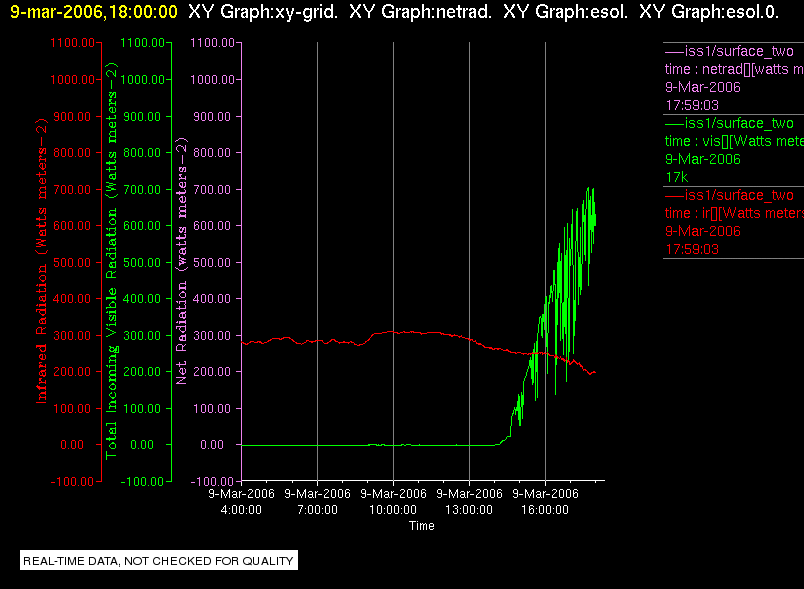
Task: Click the REAL-TIME DATA quality notice box
Action: click(159, 560)
